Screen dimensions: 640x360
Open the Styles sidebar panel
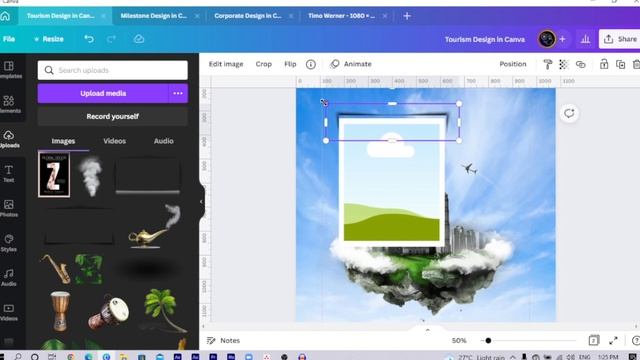point(9,243)
